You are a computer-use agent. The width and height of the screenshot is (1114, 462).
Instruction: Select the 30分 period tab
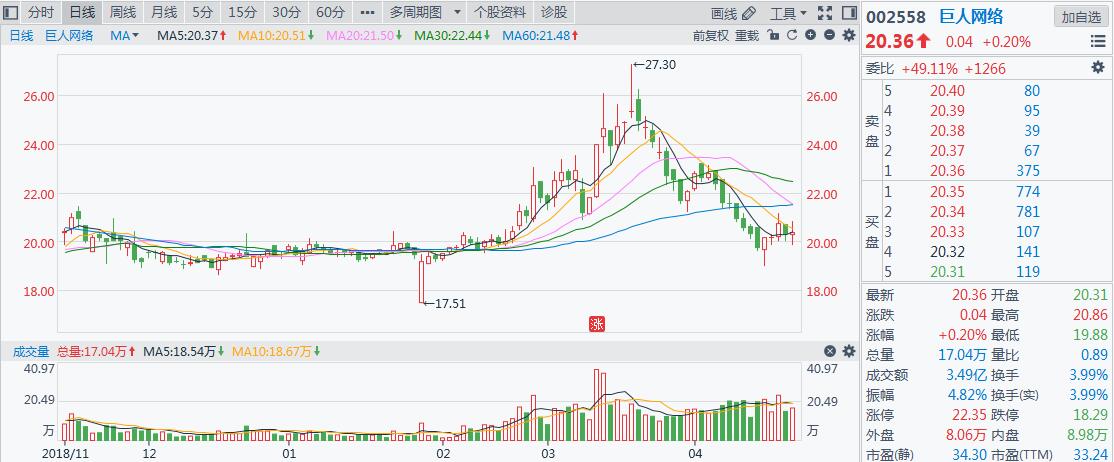point(287,12)
